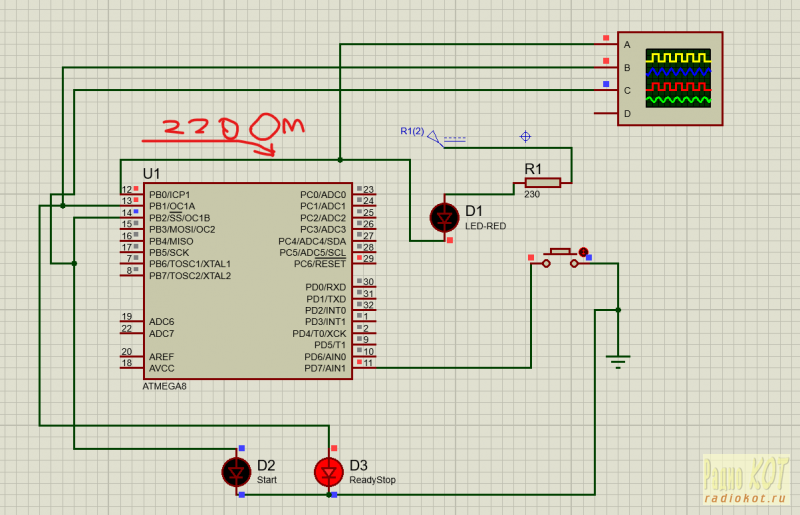Click the PC5/ADC5/SCL pin label
Image resolution: width=800 pixels, height=515 pixels.
tap(312, 252)
